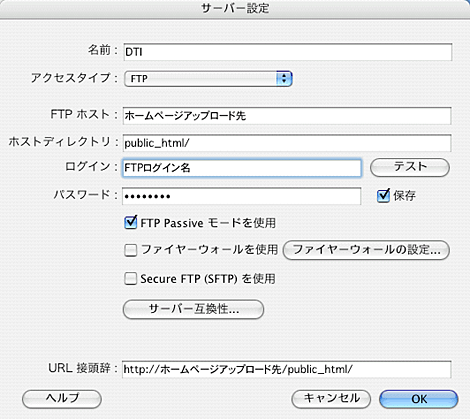Enable ファイヤーウォールを使用 checkbox
This screenshot has height=419, width=470.
(x=130, y=250)
